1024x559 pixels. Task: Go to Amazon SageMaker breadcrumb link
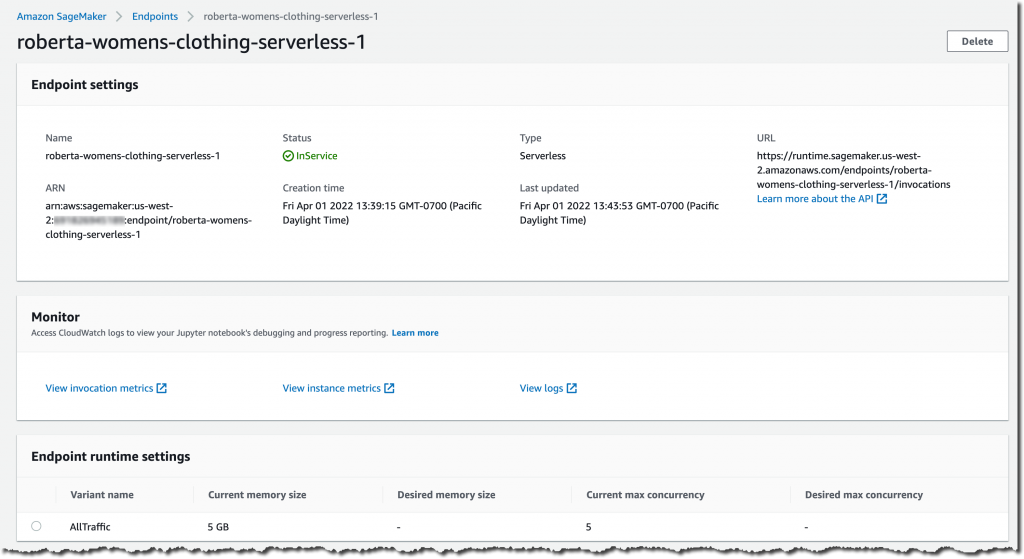[60, 17]
